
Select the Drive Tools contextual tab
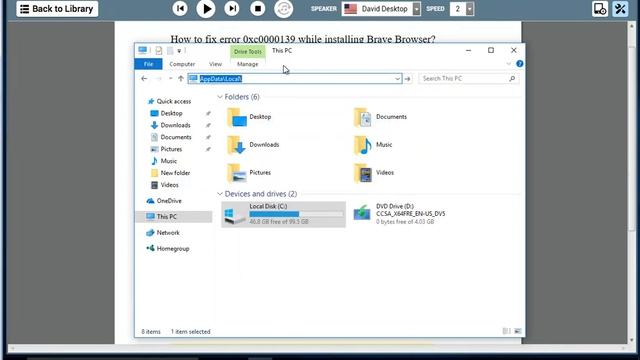pyautogui.click(x=248, y=51)
